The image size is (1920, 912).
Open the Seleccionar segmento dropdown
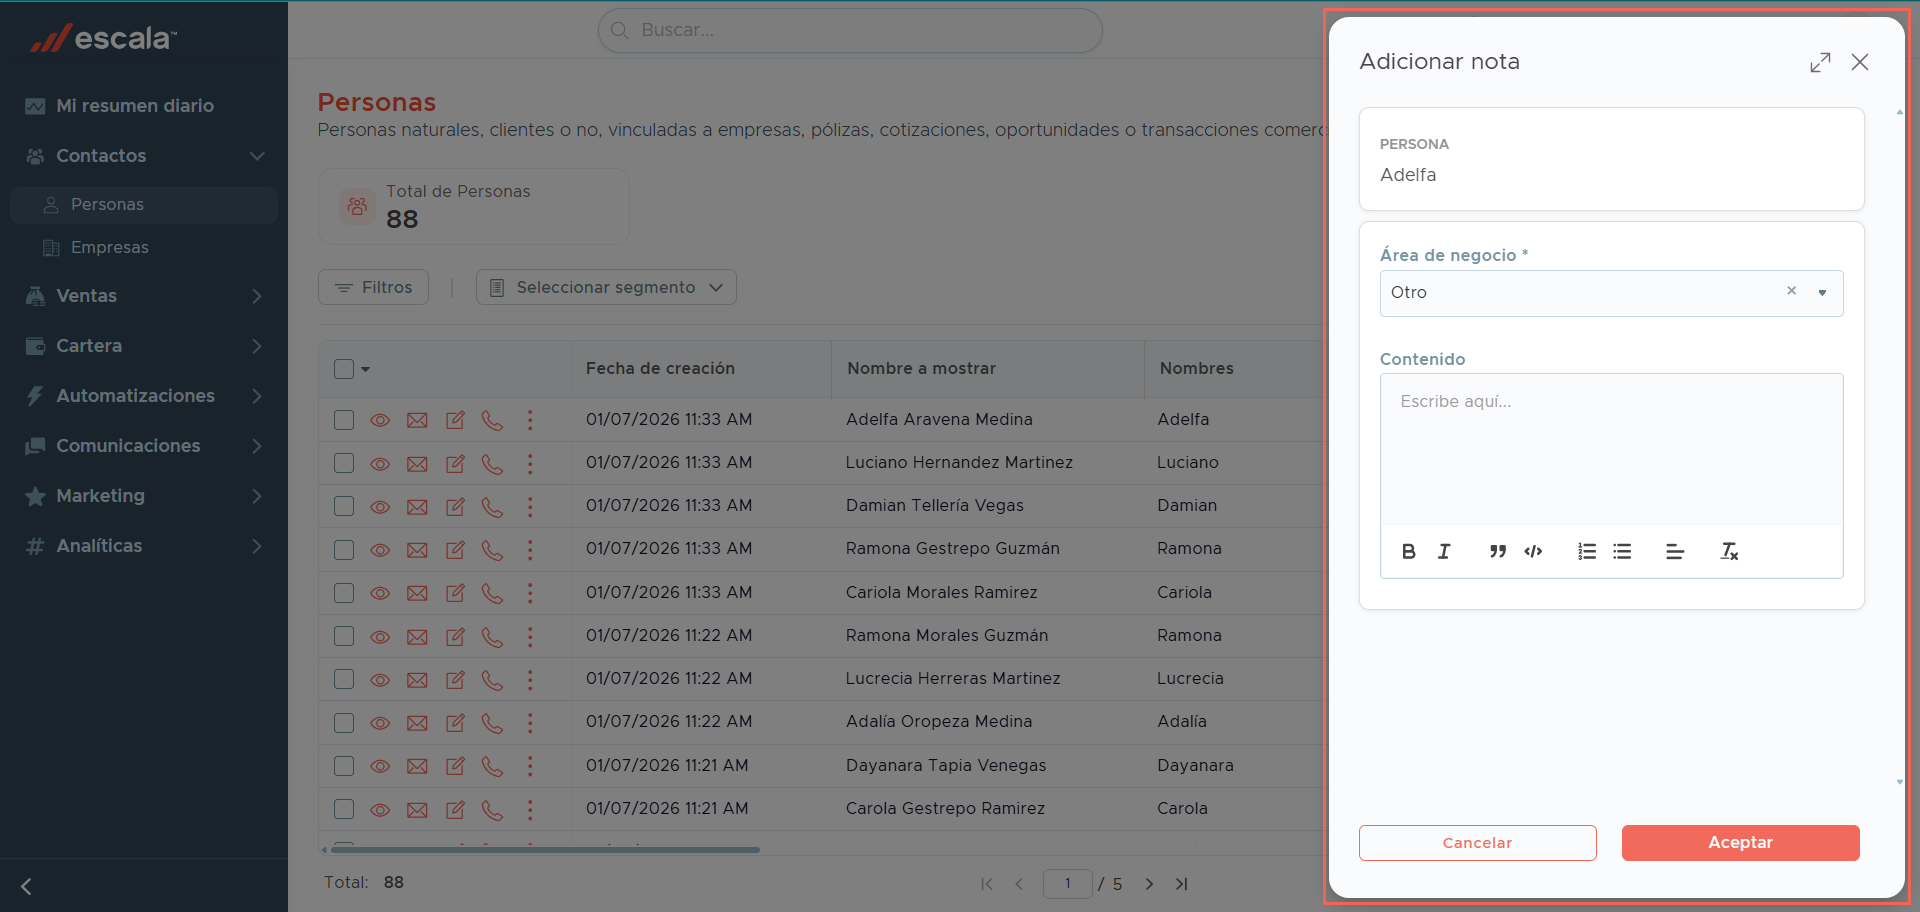606,287
